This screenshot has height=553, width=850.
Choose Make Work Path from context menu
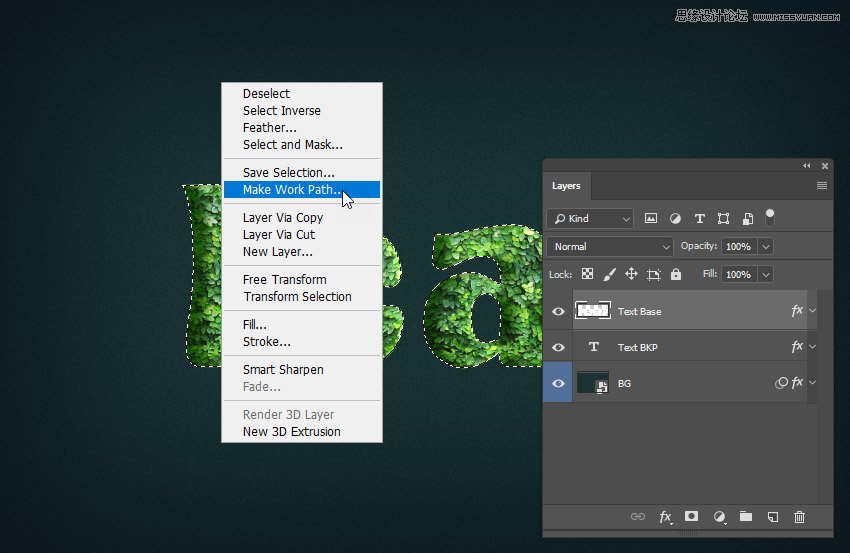coord(292,190)
